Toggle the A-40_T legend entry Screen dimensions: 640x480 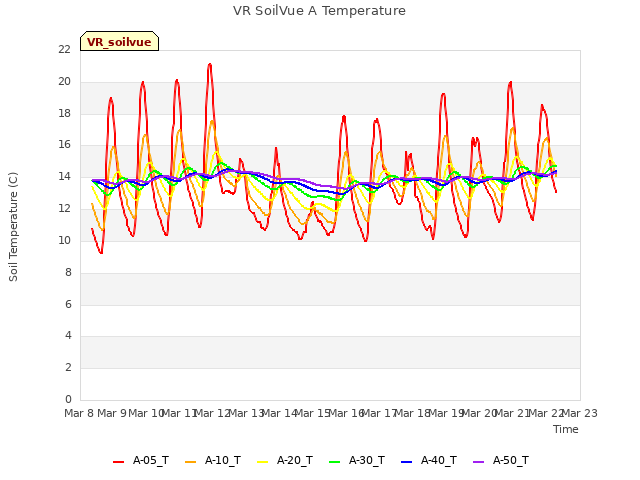(x=429, y=460)
